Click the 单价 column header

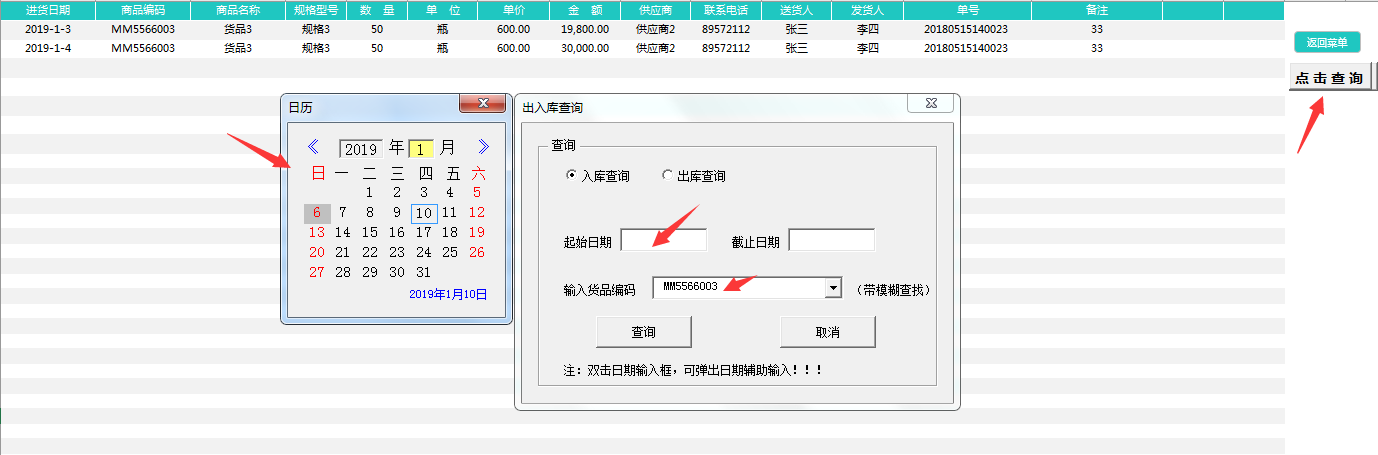pos(513,10)
